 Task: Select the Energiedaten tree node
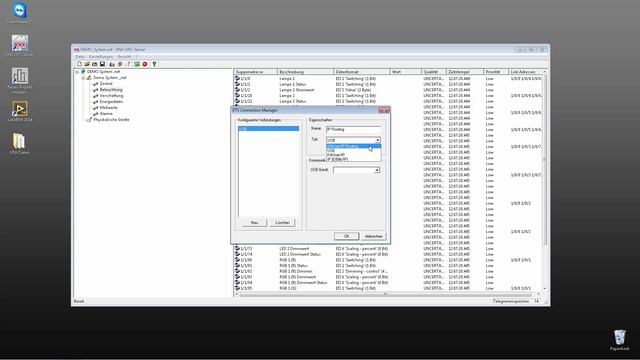point(111,101)
